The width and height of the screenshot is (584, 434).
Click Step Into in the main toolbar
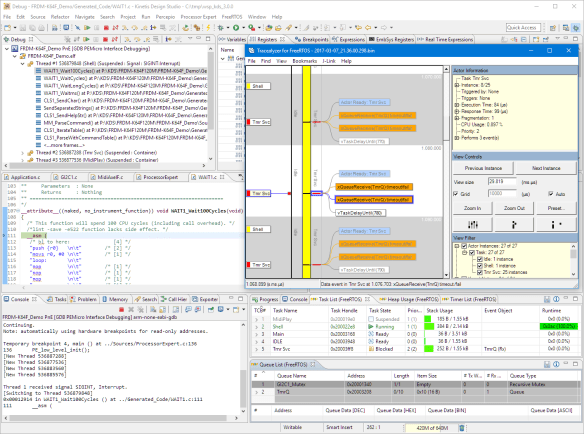coord(125,28)
